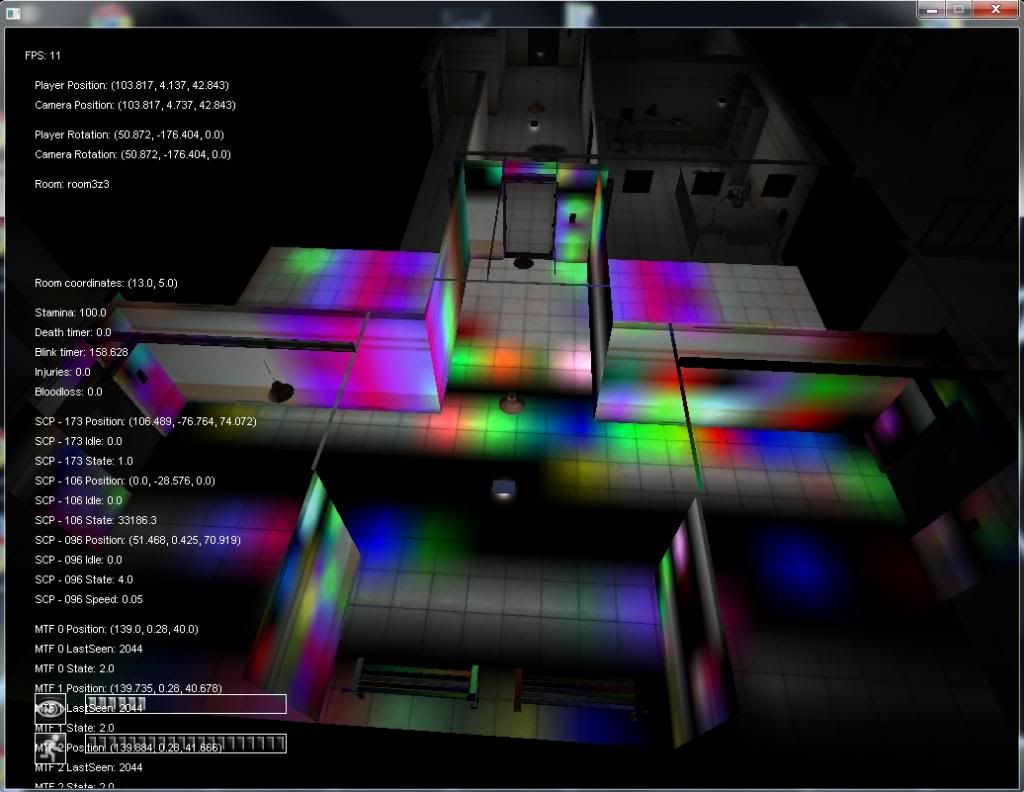The width and height of the screenshot is (1024, 792).
Task: Click the 'MTF 0 Position' line
Action: click(116, 629)
